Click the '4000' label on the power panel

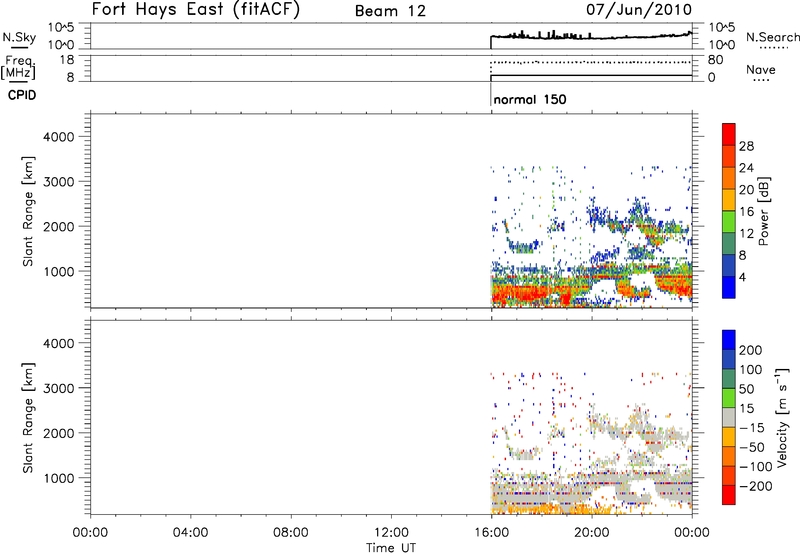58,137
